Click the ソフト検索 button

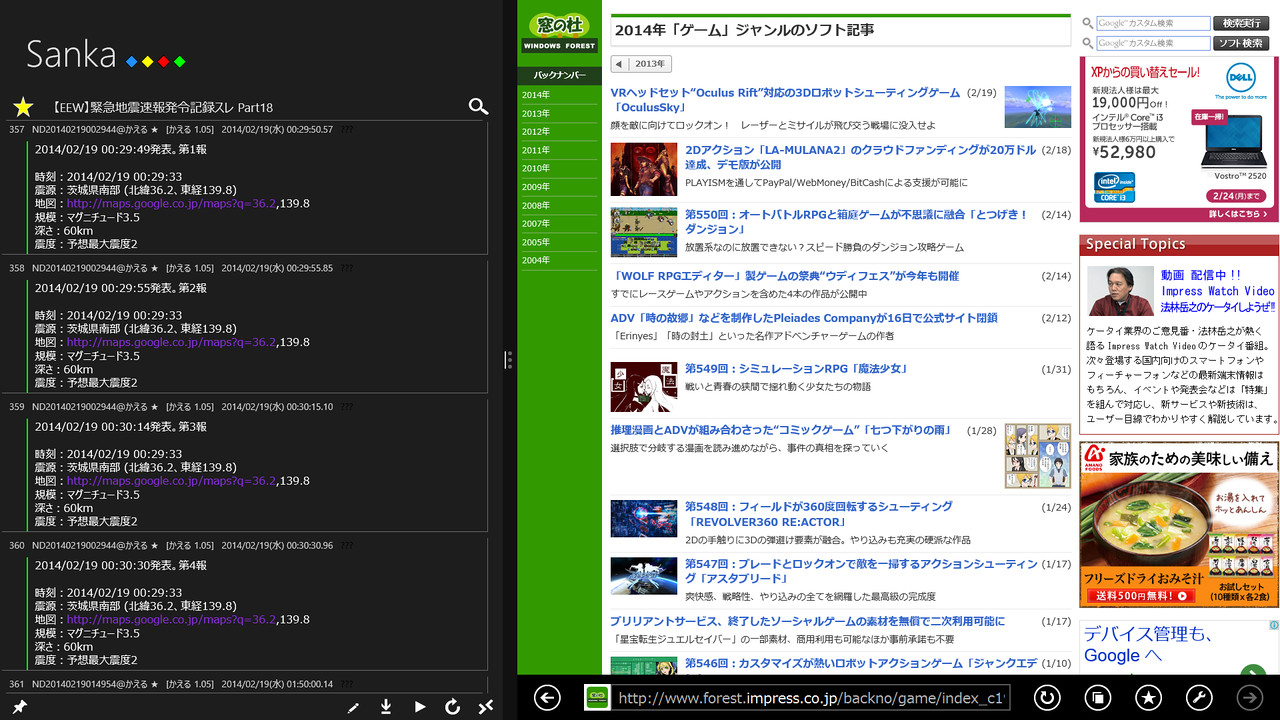(1241, 43)
